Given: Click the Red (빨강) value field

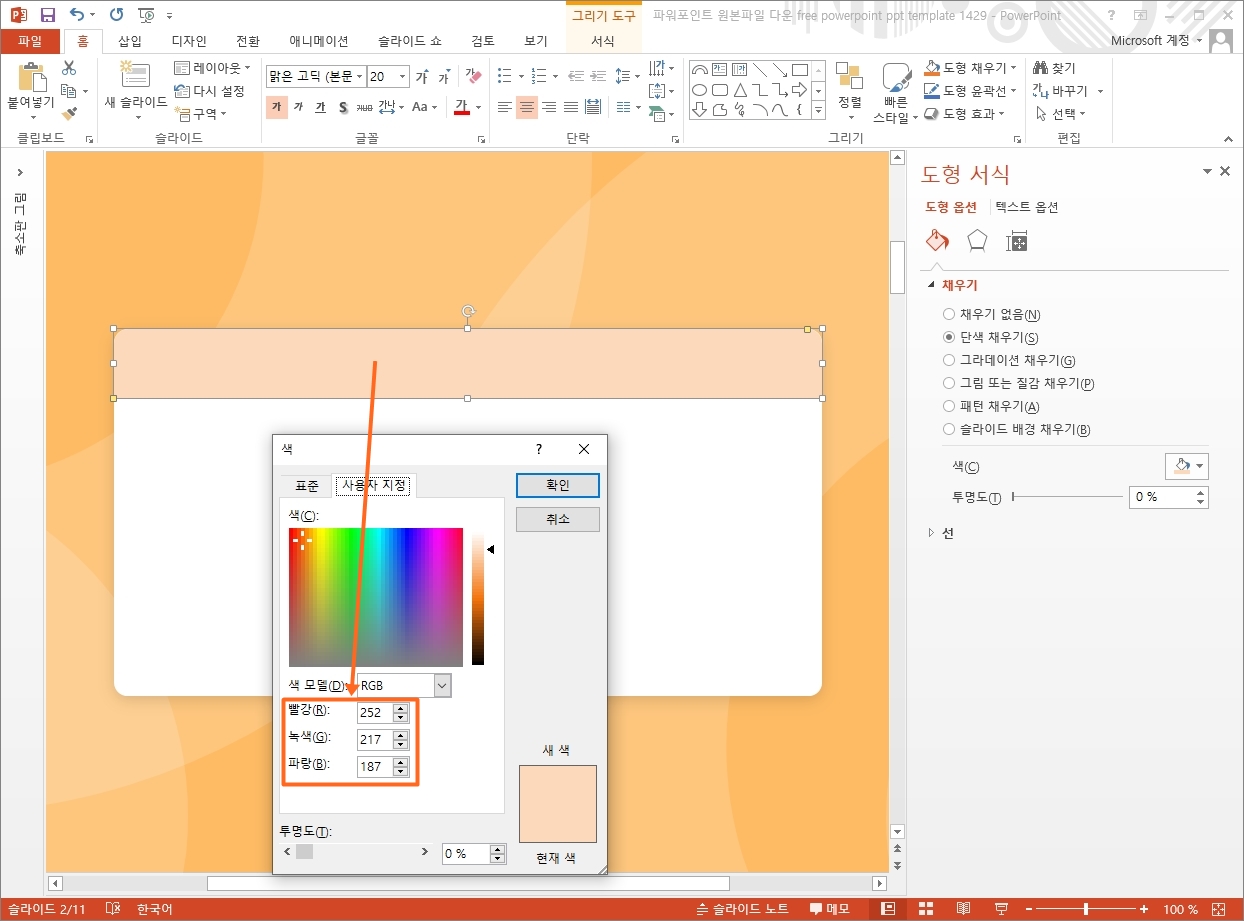Looking at the screenshot, I should 375,713.
